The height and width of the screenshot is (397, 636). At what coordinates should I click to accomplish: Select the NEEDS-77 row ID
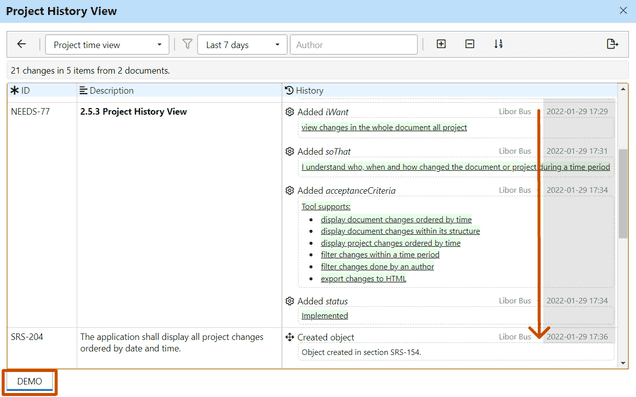pyautogui.click(x=30, y=112)
